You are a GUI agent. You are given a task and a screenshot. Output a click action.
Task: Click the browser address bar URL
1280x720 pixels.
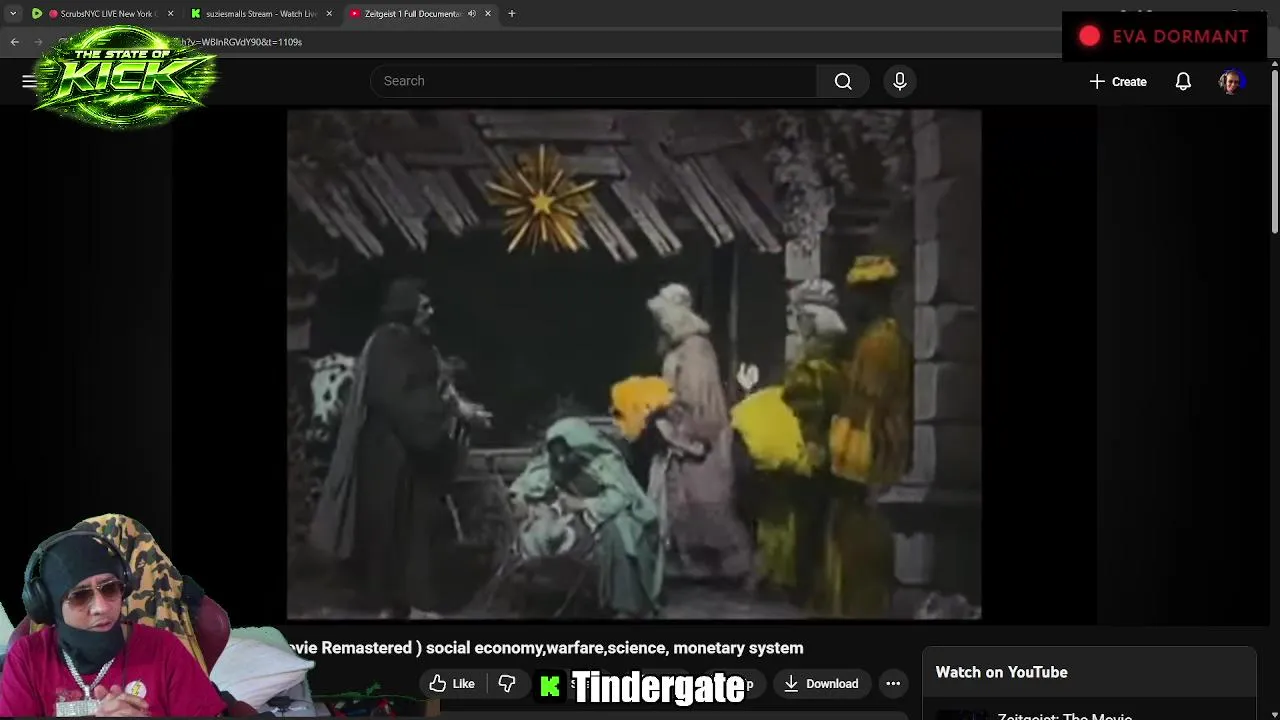pyautogui.click(x=240, y=42)
